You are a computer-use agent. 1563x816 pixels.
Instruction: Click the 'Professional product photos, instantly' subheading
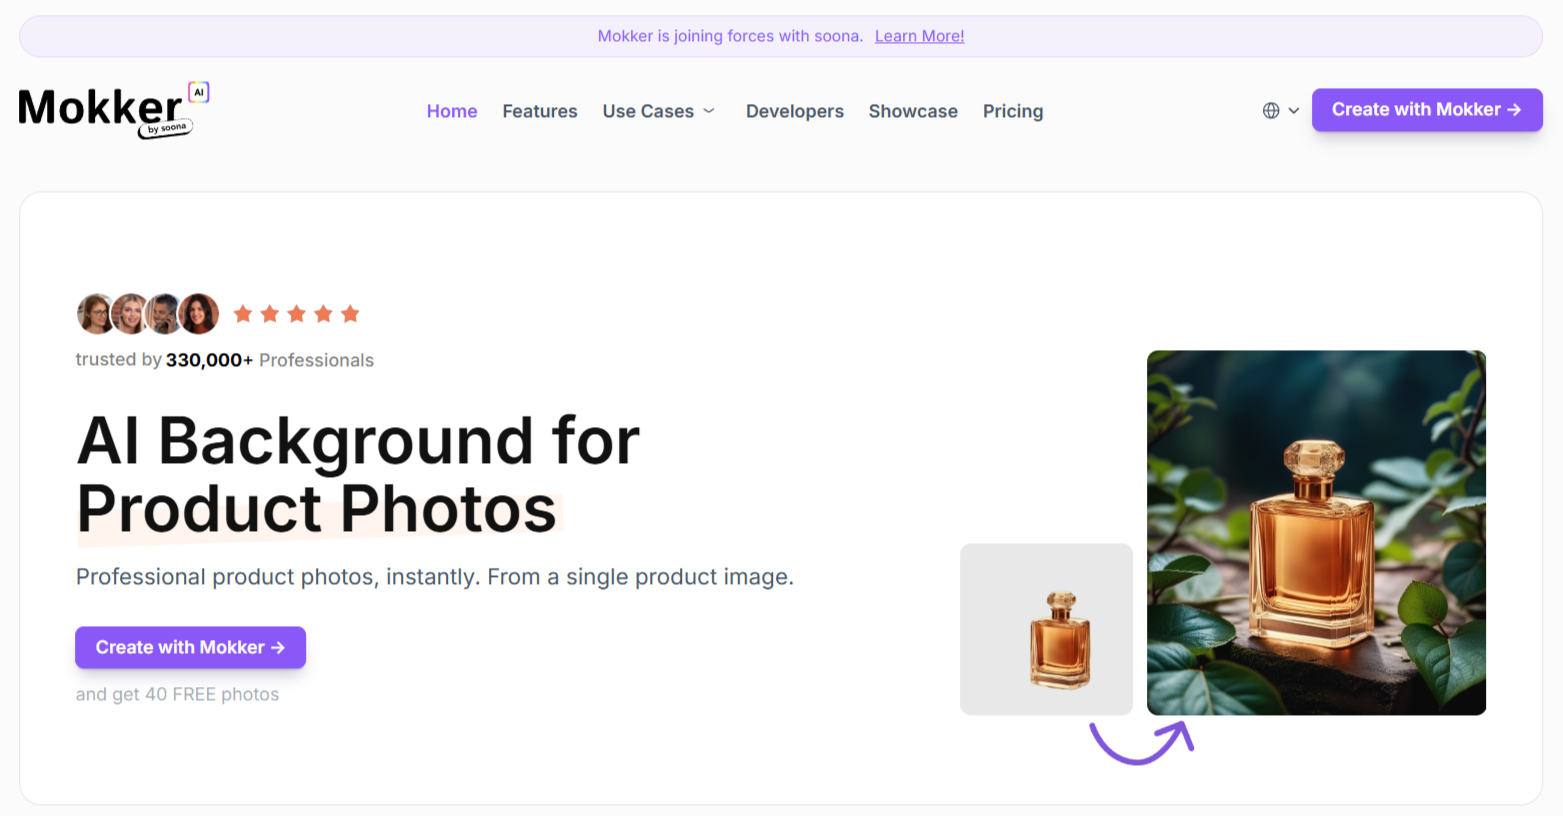(x=435, y=577)
